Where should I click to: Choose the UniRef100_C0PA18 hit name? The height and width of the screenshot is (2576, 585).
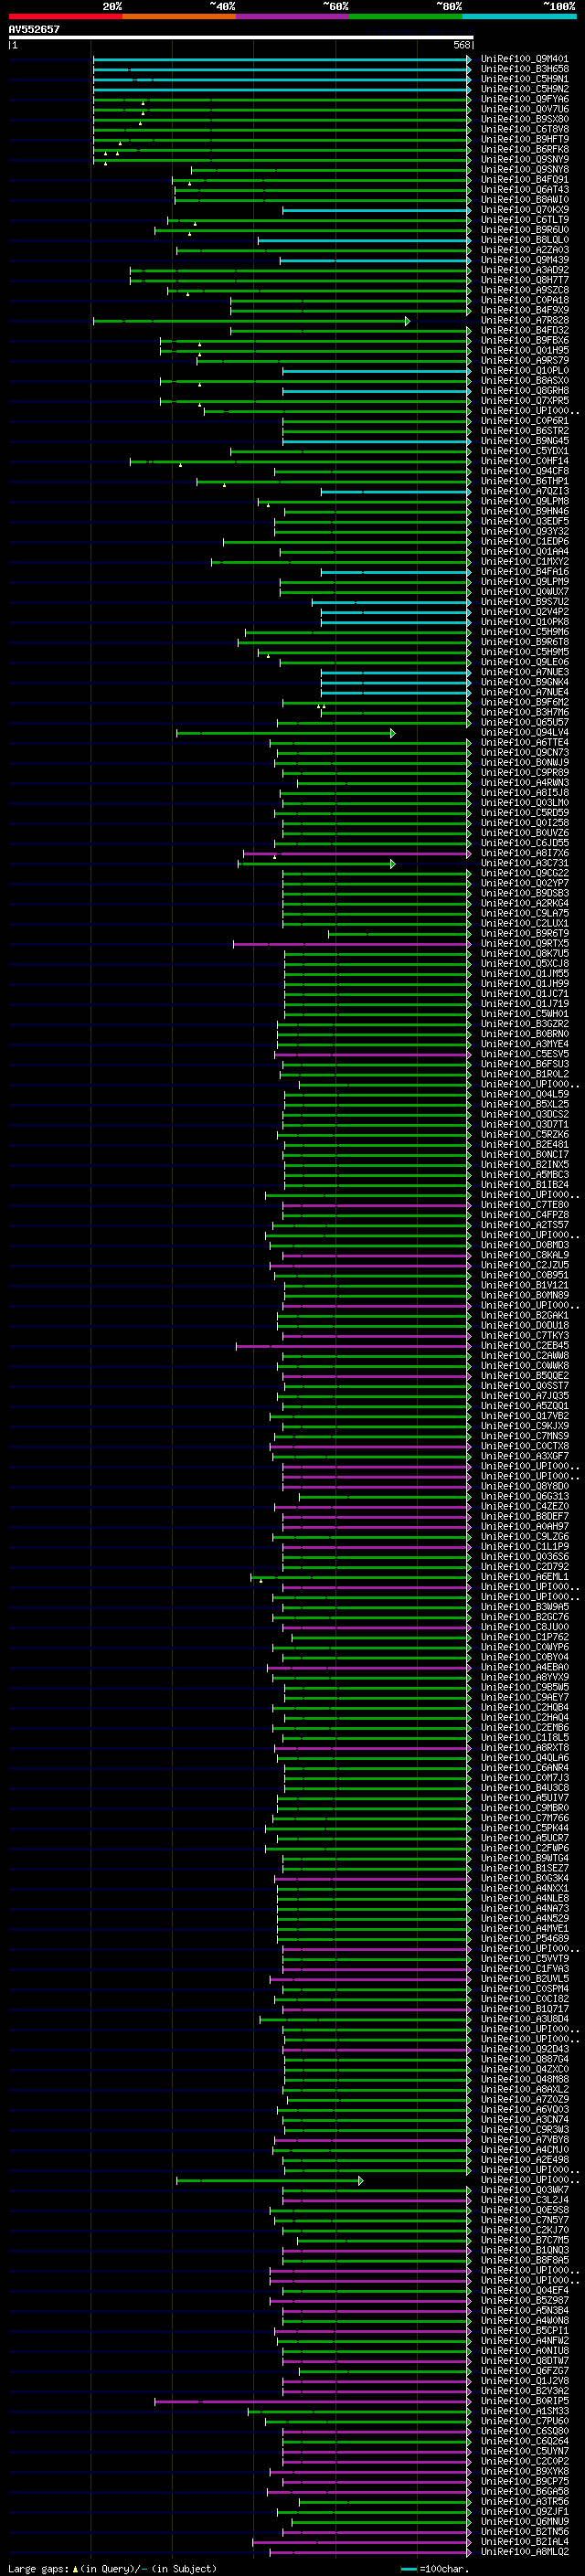524,300
